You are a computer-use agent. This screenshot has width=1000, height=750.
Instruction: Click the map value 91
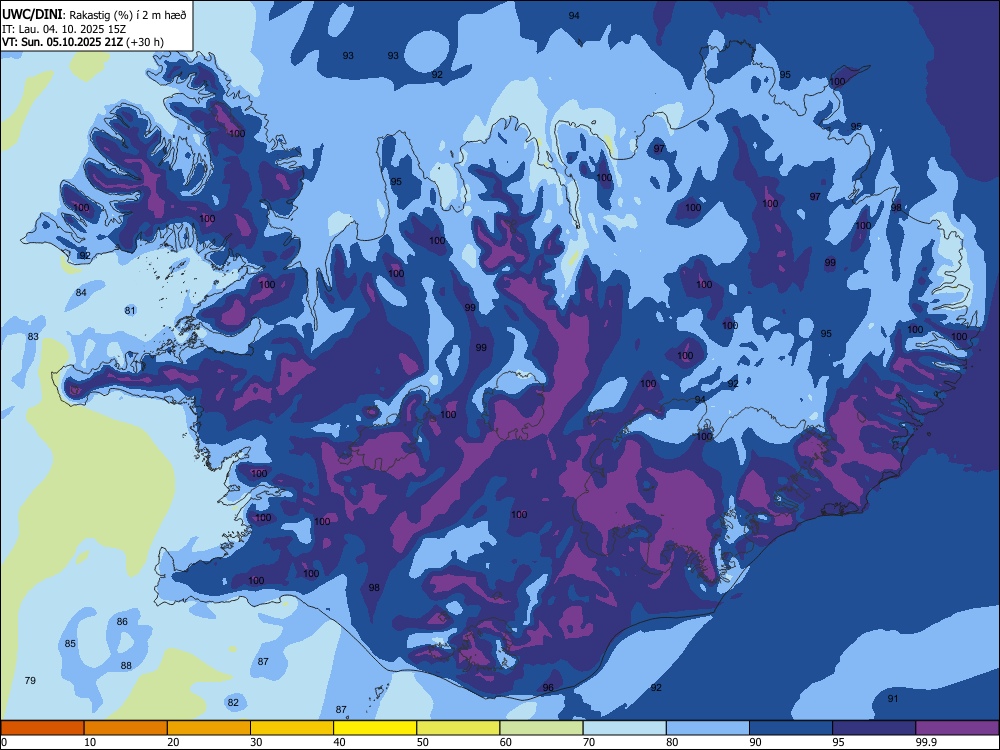(893, 698)
